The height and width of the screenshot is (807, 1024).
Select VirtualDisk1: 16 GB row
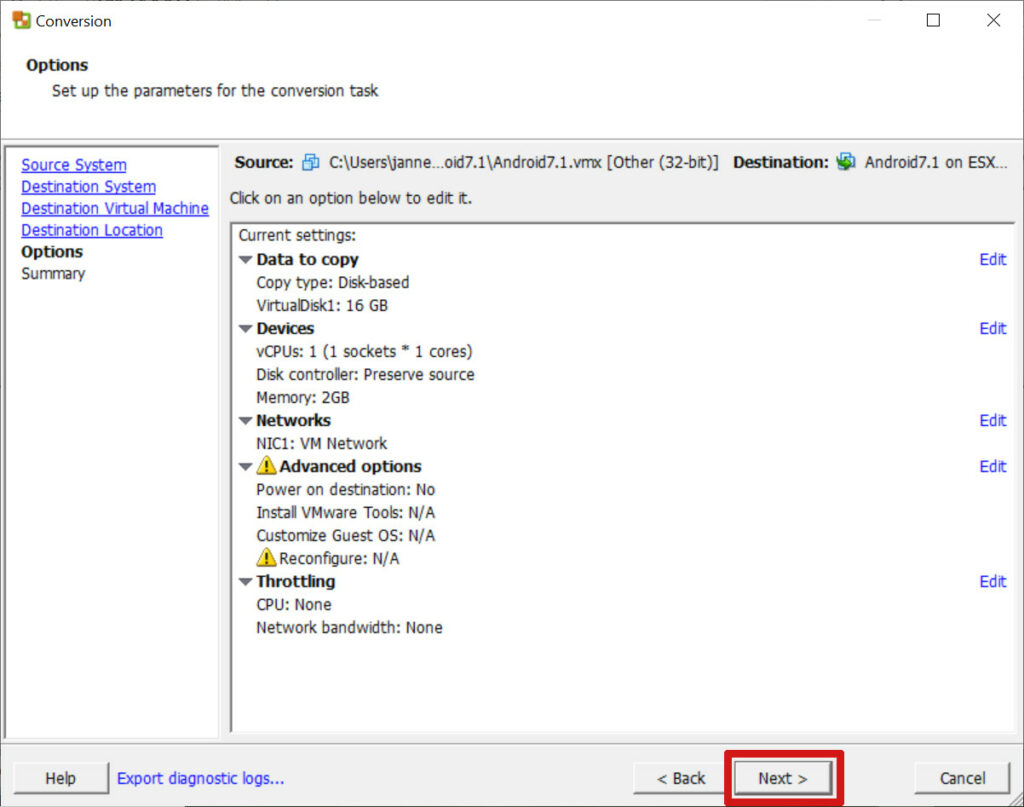pyautogui.click(x=321, y=306)
